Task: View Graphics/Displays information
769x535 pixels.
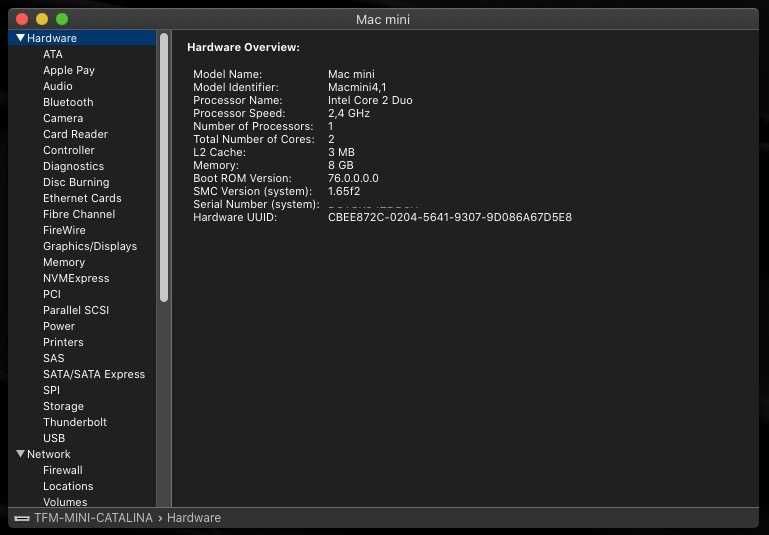Action: (90, 246)
